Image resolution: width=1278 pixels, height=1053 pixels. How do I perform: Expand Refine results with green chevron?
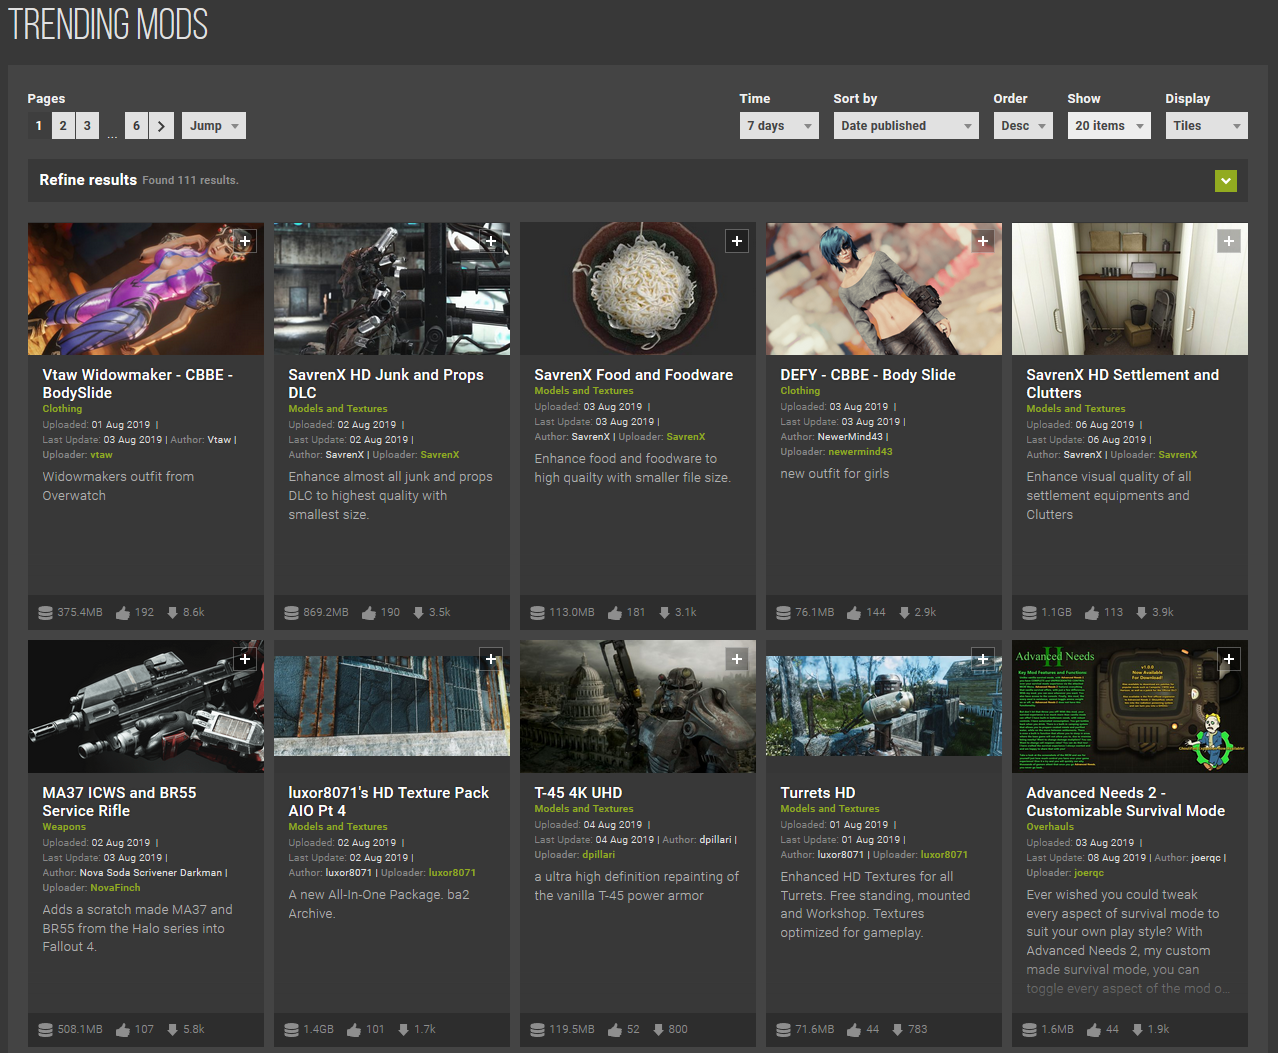(x=1226, y=180)
